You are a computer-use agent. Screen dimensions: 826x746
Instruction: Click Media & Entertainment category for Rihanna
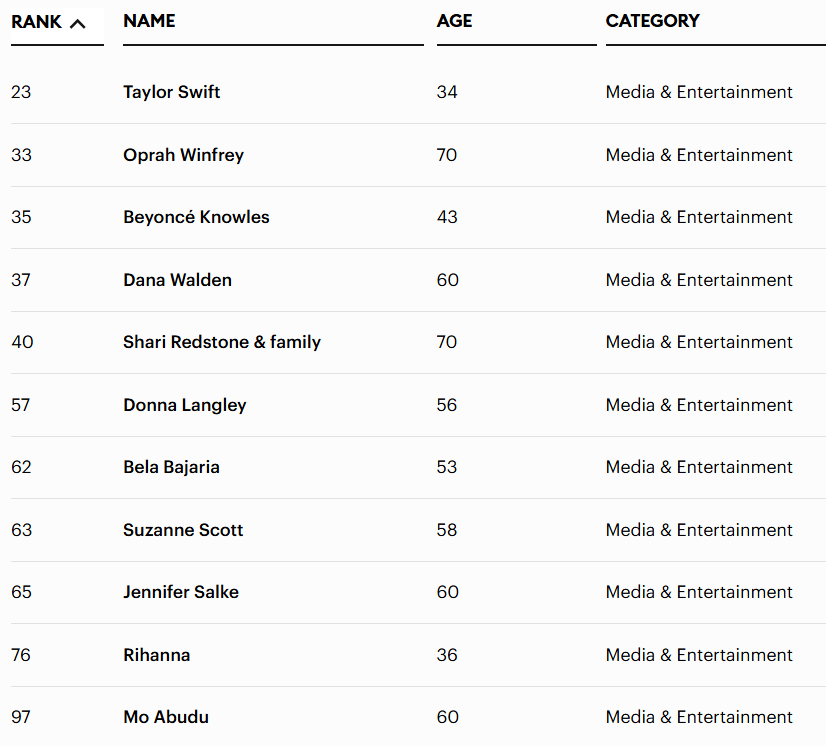[699, 655]
